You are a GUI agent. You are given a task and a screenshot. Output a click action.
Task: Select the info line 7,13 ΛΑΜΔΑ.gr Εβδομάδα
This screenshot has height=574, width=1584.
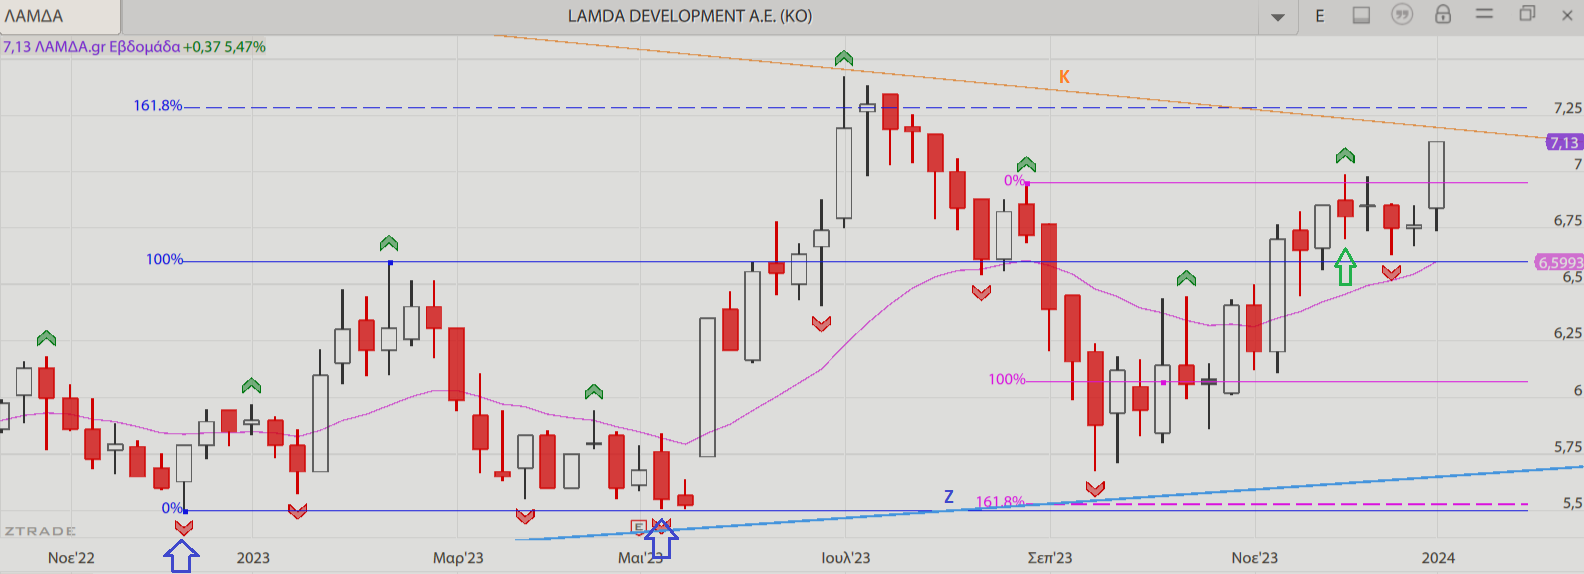pos(92,47)
